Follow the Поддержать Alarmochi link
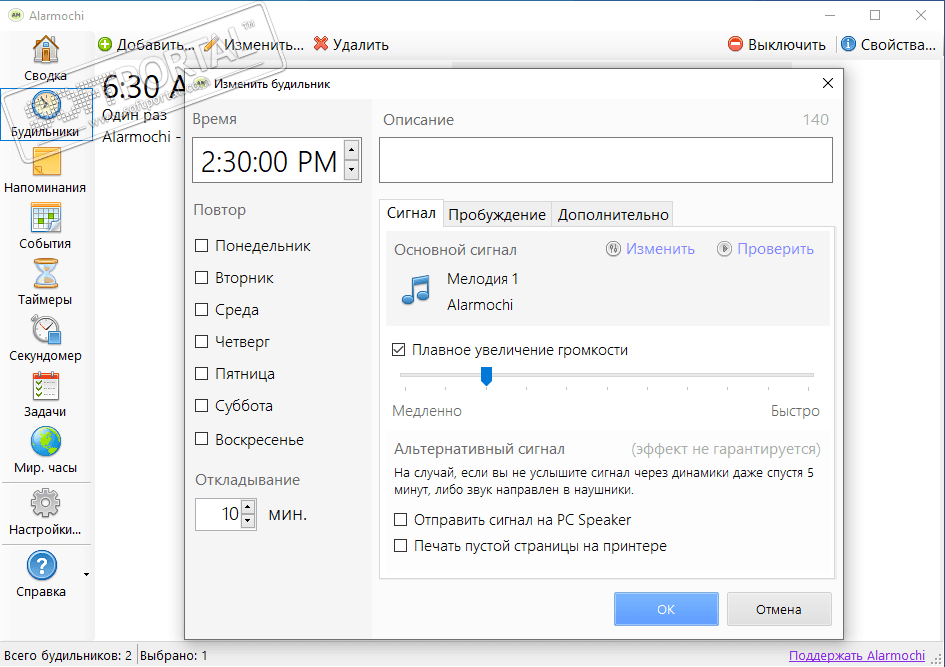Viewport: 945px width, 667px height. click(x=857, y=656)
